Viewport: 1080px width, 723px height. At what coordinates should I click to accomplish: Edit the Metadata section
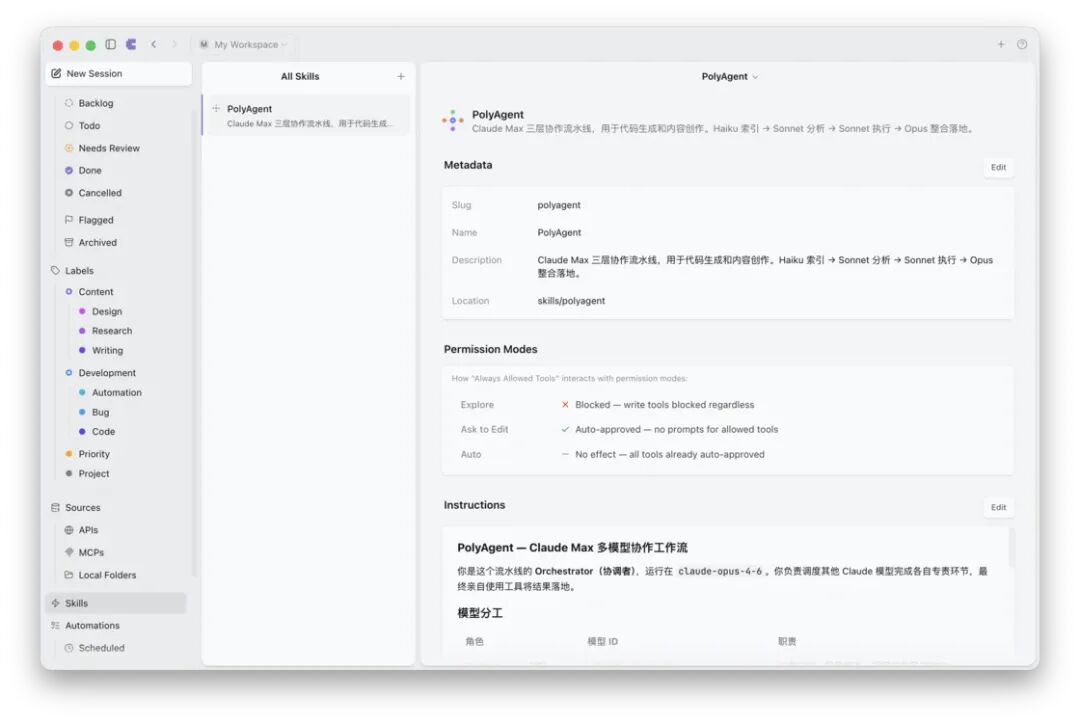click(998, 167)
